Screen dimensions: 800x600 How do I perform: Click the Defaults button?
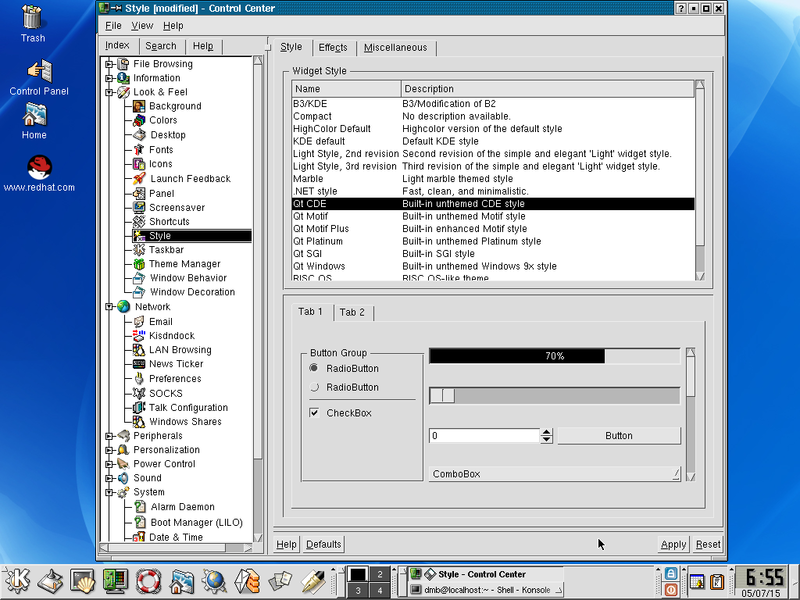click(x=323, y=544)
